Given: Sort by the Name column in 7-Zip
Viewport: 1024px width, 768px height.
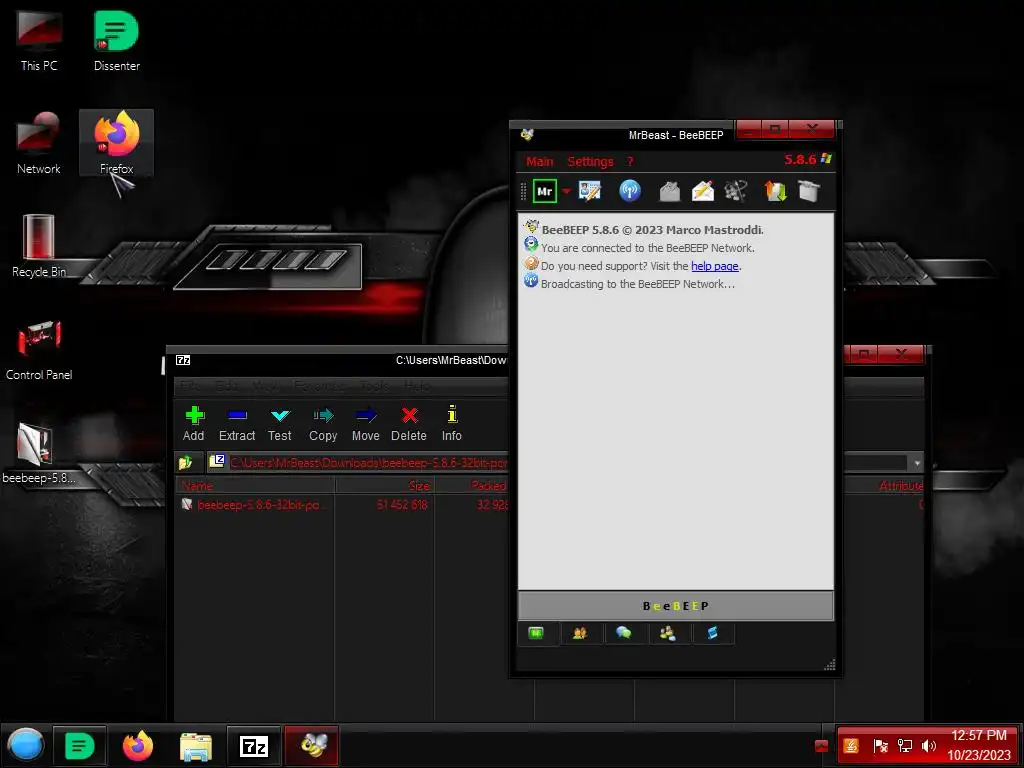Looking at the screenshot, I should 255,486.
